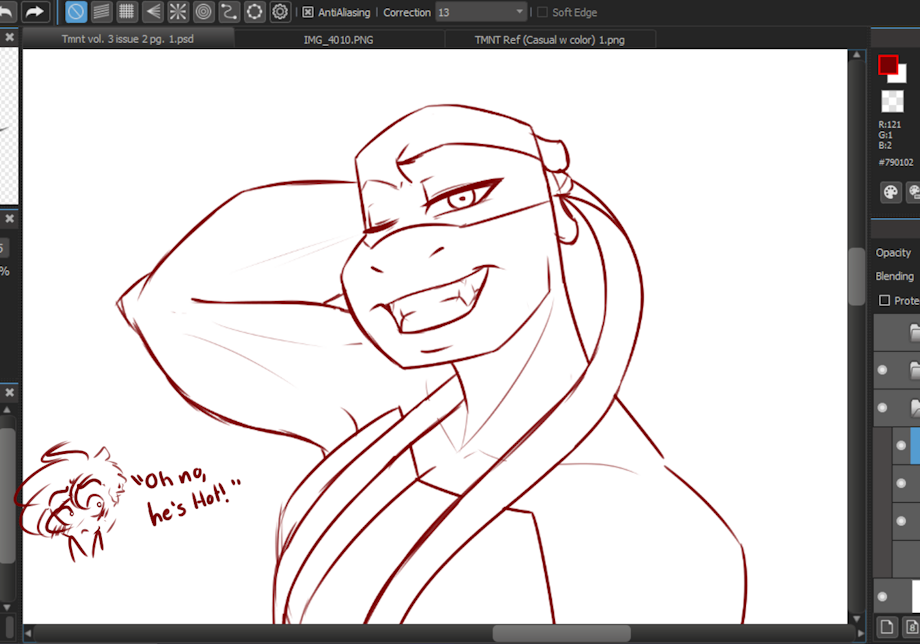Select the transparent color swatch

coord(892,101)
